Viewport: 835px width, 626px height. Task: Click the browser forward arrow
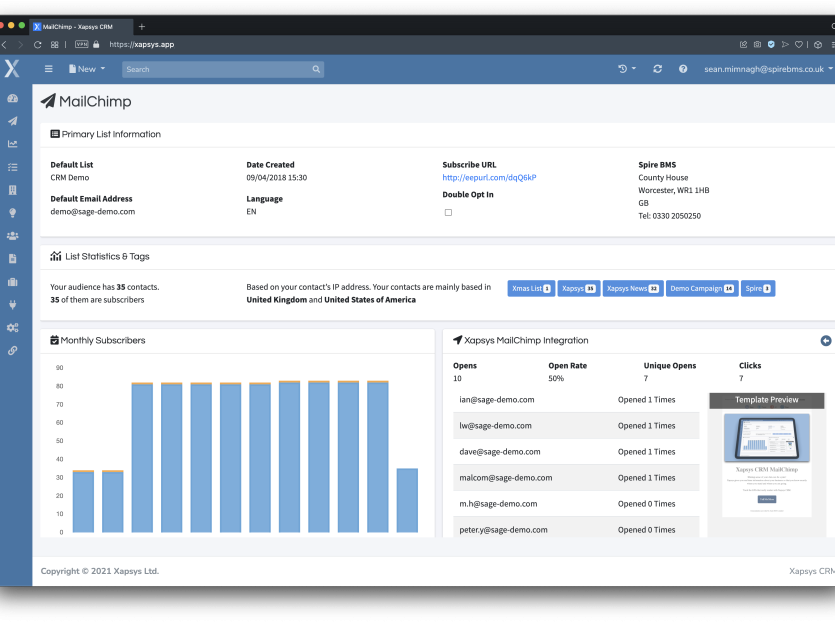(x=20, y=45)
